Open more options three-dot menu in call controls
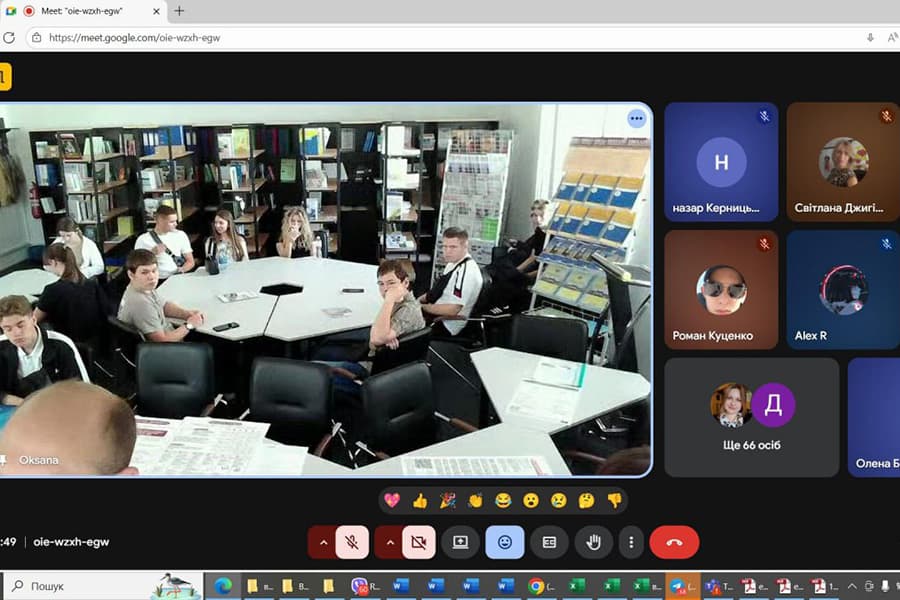This screenshot has height=600, width=900. 631,542
